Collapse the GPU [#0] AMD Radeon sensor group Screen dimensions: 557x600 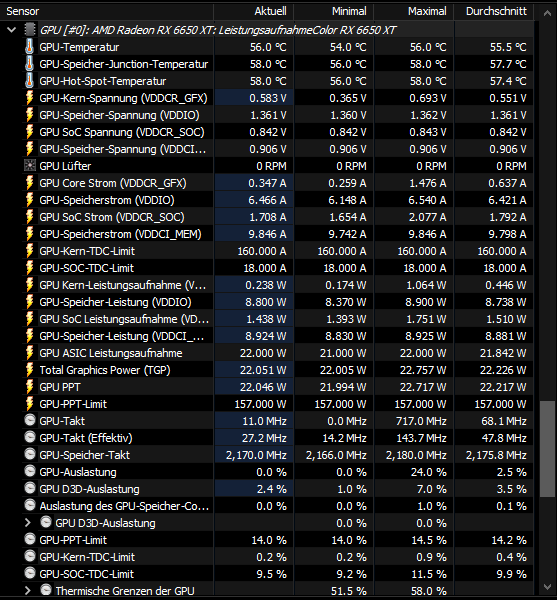(11, 29)
